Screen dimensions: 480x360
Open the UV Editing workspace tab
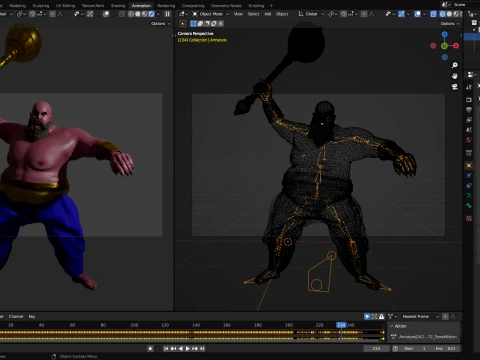click(x=65, y=6)
